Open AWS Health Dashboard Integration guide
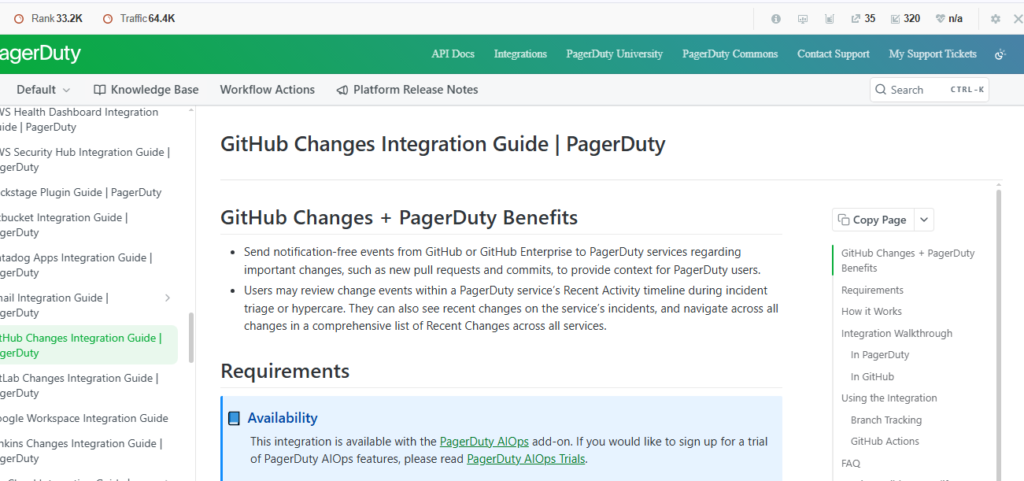The image size is (1024, 481). pyautogui.click(x=79, y=119)
